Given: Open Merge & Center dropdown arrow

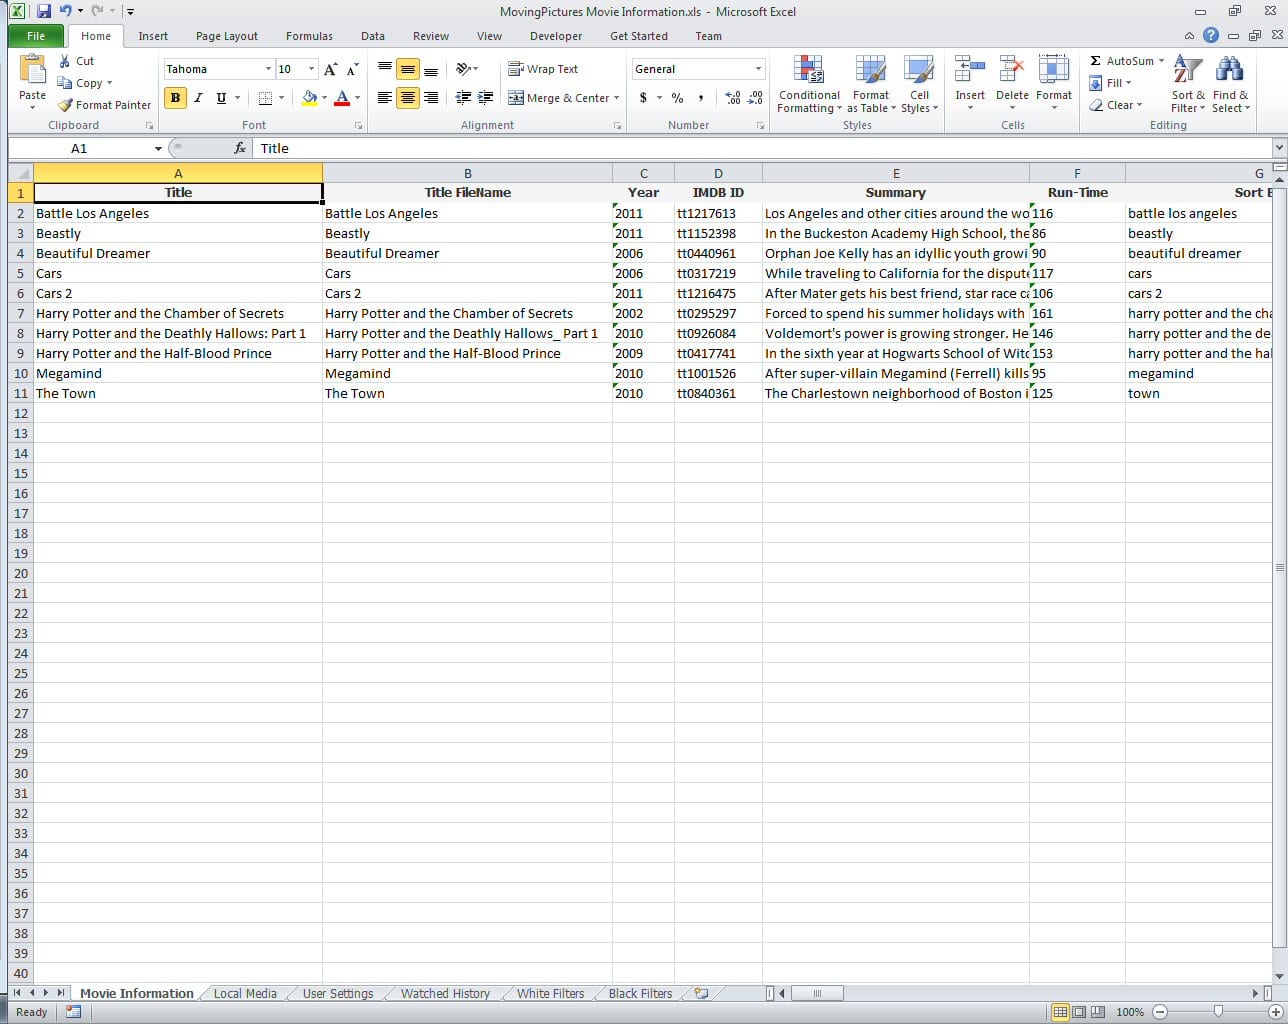Looking at the screenshot, I should pos(617,98).
